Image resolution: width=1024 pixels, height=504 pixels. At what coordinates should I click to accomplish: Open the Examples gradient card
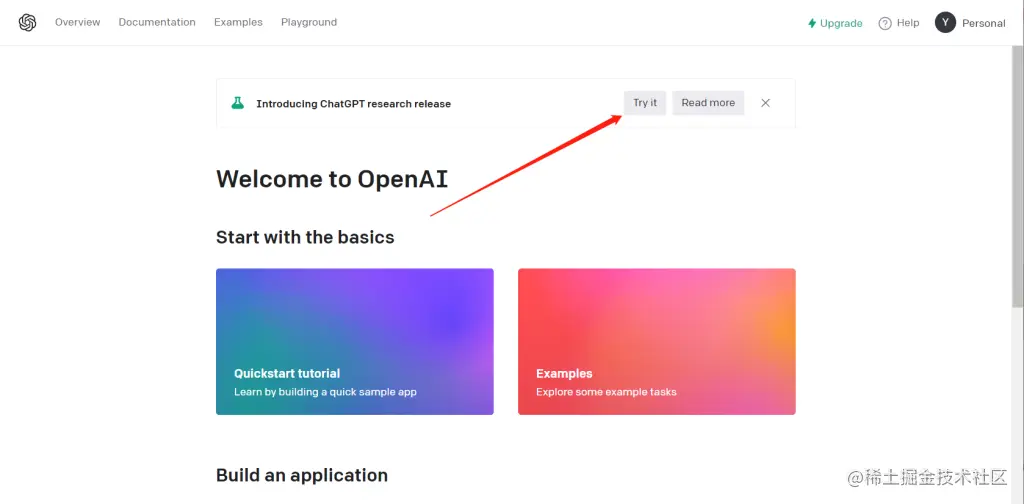click(656, 341)
